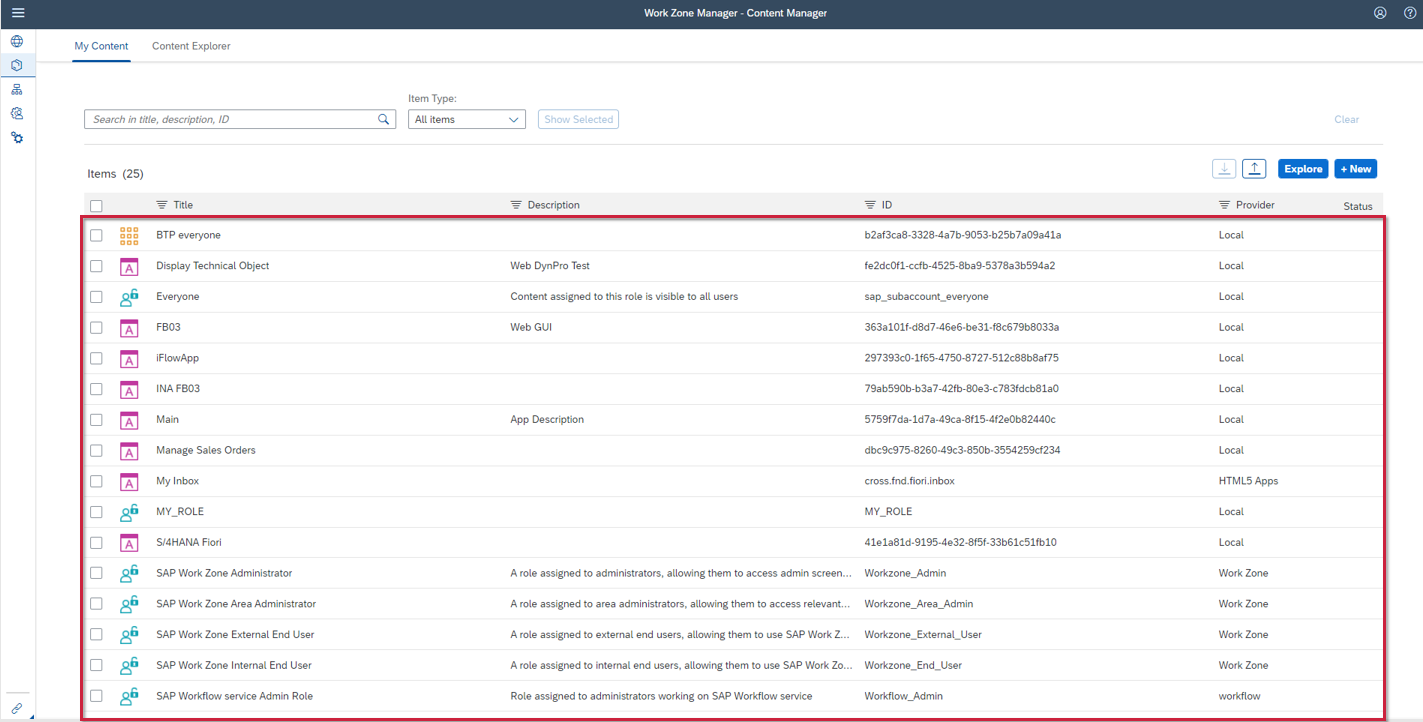Viewport: 1423px width, 722px height.
Task: Click the upload arrow icon button
Action: (x=1254, y=169)
